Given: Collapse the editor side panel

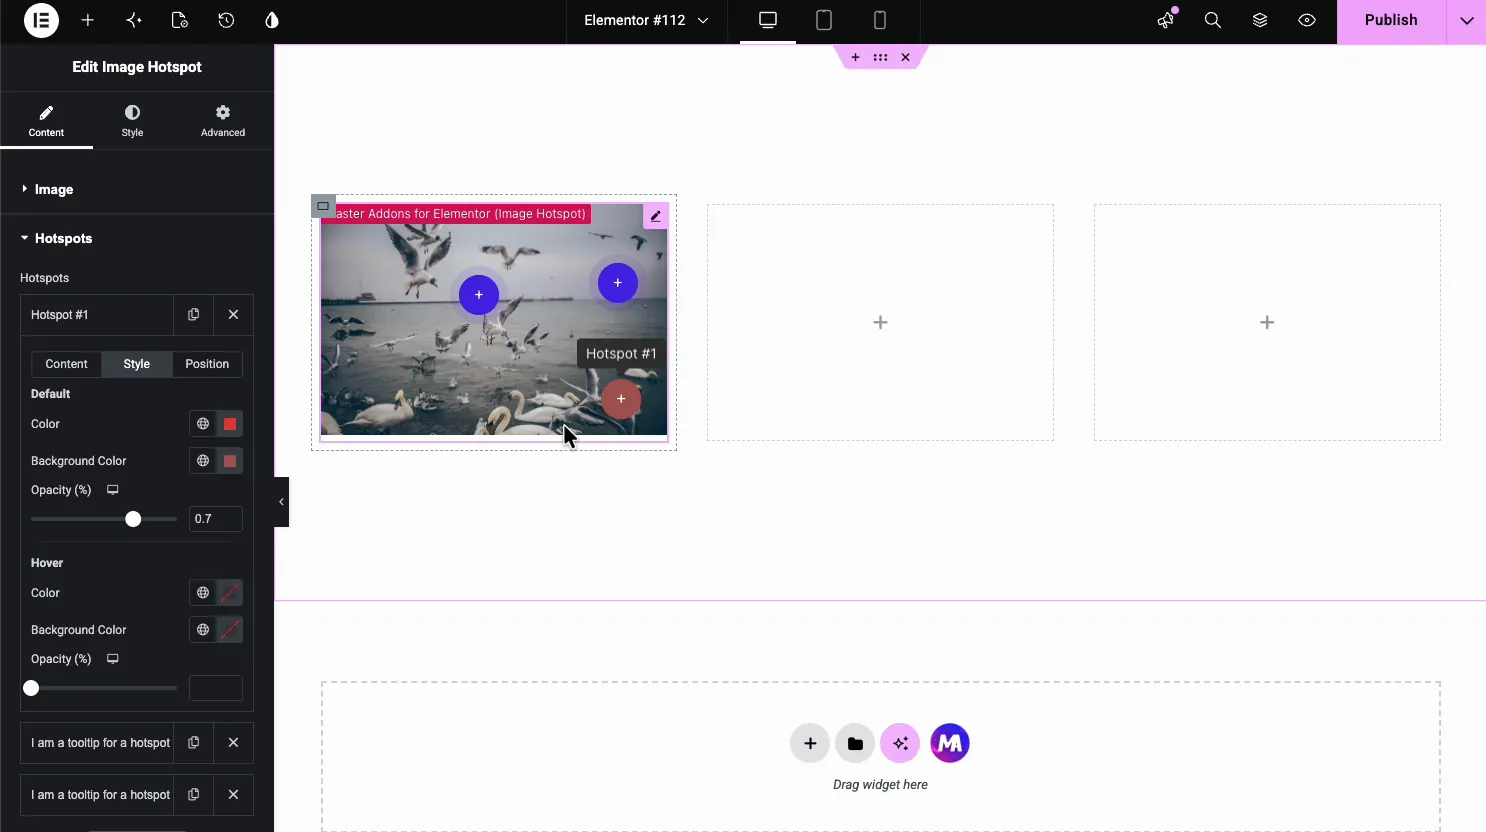Looking at the screenshot, I should pos(282,502).
